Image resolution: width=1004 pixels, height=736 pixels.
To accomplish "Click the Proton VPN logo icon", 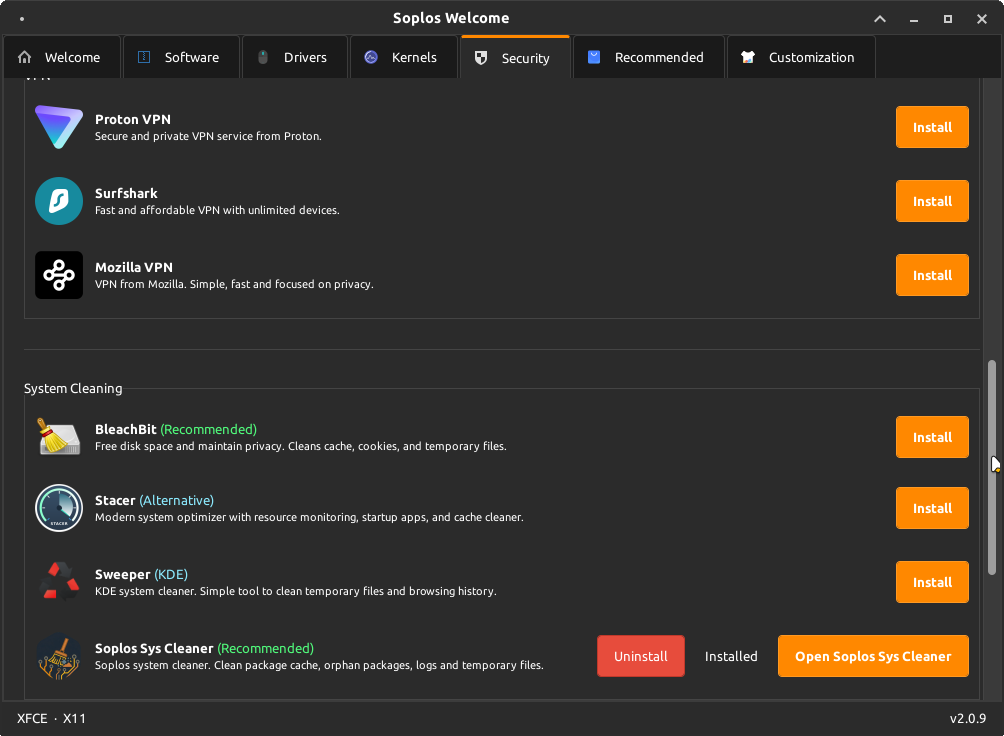I will [59, 127].
